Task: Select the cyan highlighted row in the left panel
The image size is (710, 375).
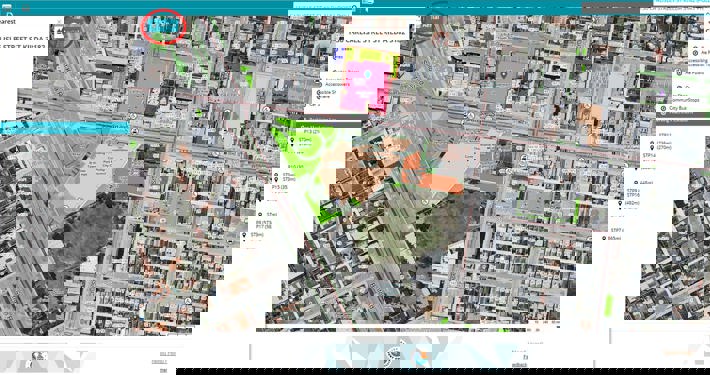Action: click(65, 128)
